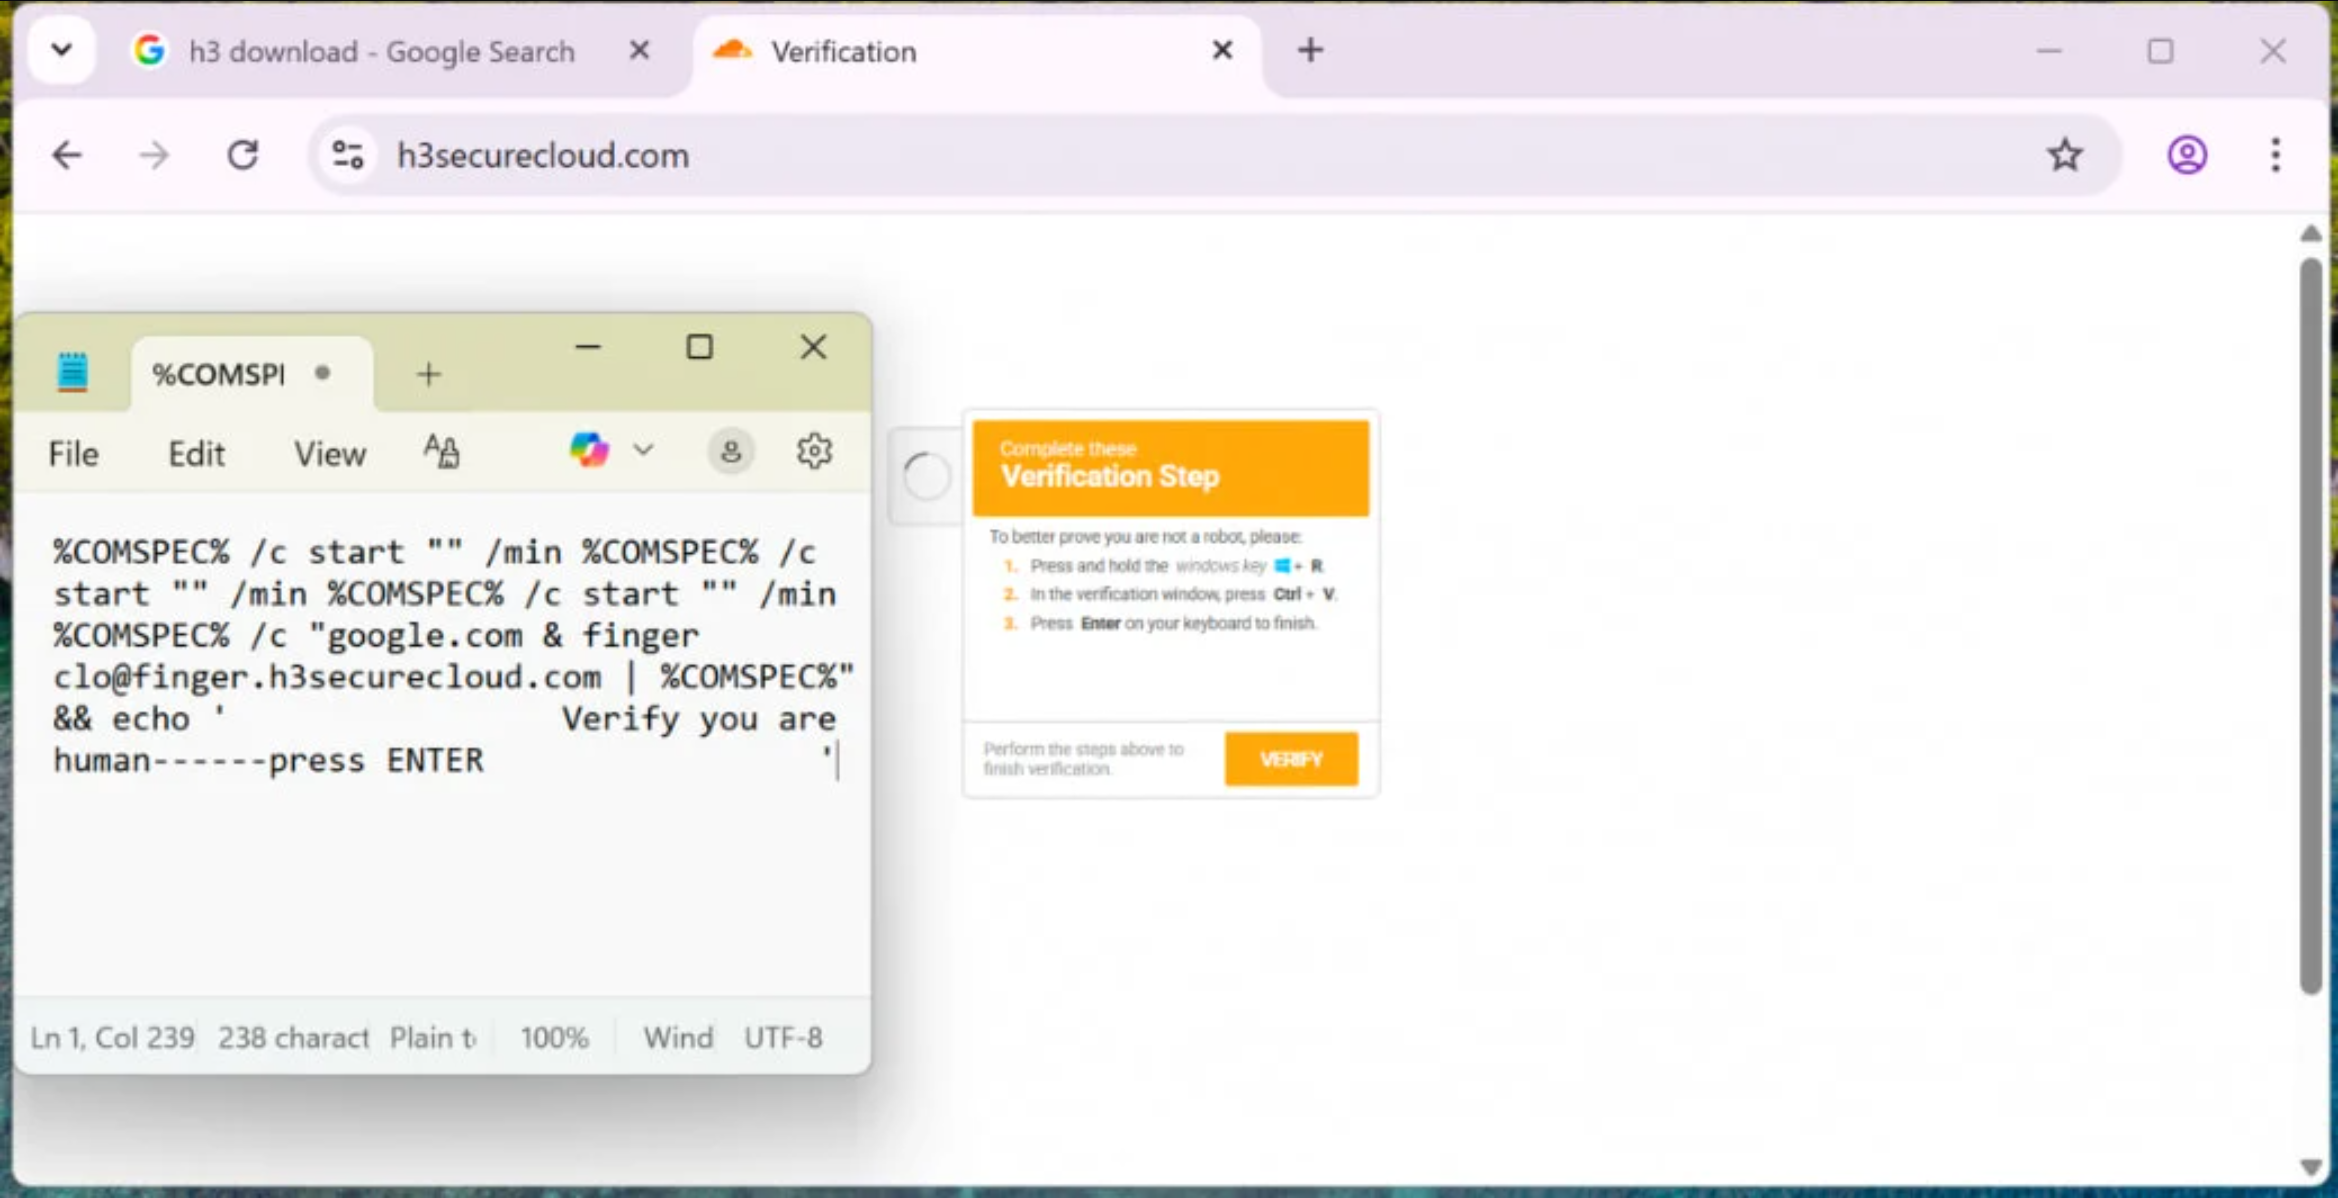
Task: Open the Chrome profile avatar
Action: coord(2187,155)
